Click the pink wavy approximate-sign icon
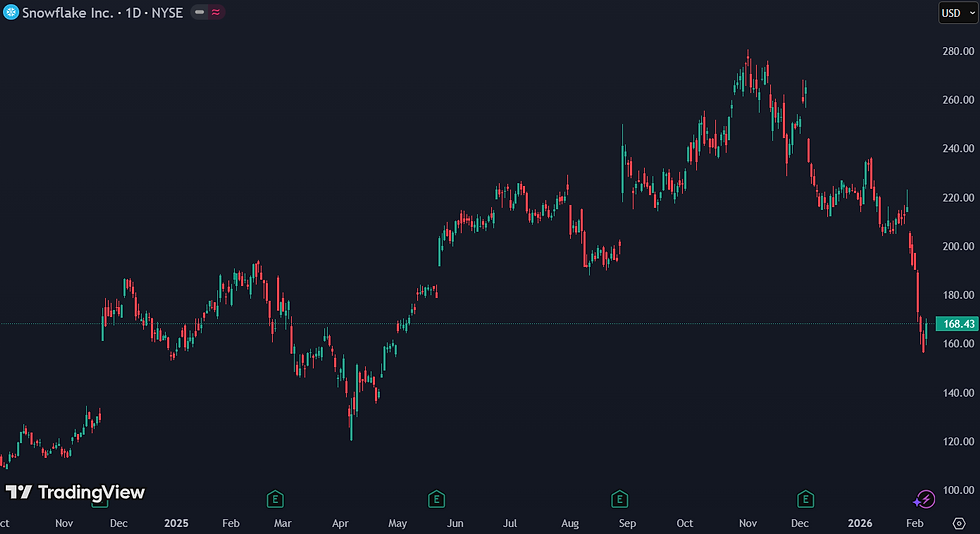980x534 pixels. (x=216, y=13)
